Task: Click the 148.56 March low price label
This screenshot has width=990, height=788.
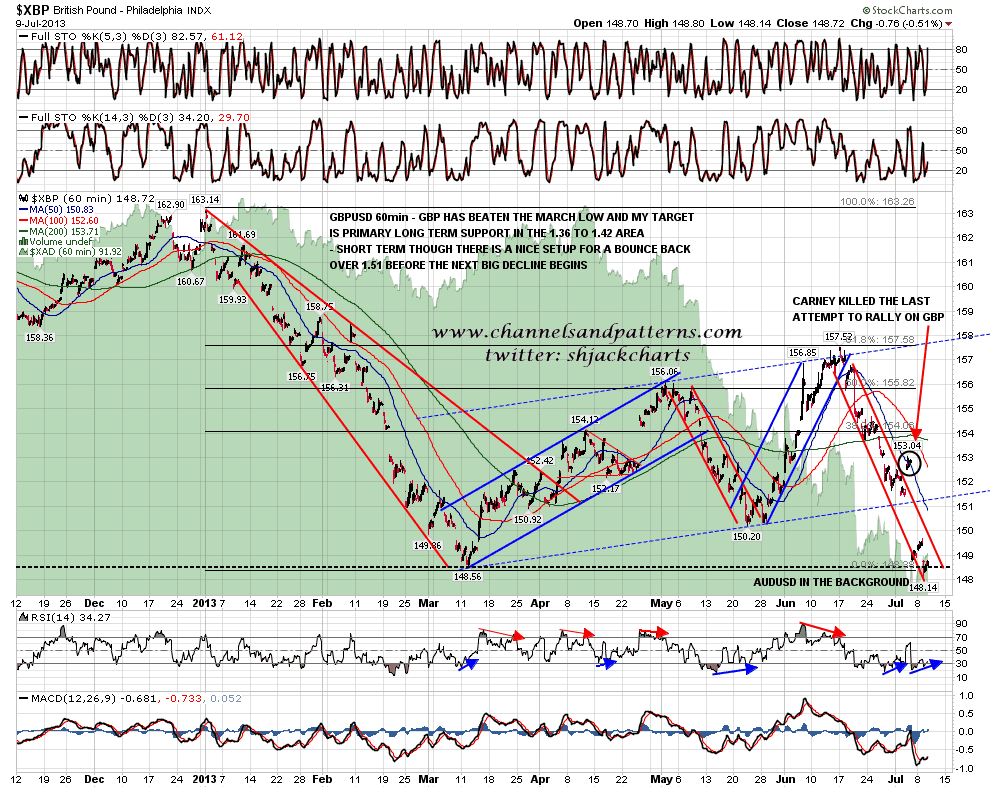Action: coord(467,577)
